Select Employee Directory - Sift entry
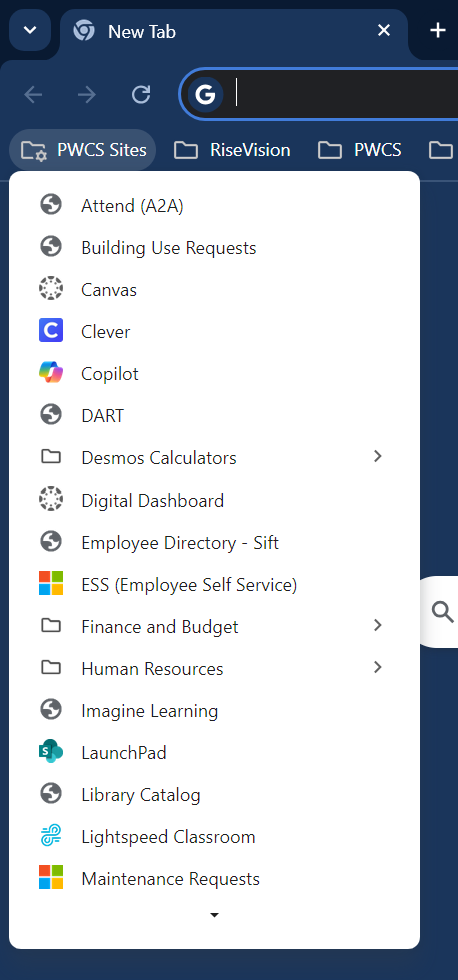 214,542
